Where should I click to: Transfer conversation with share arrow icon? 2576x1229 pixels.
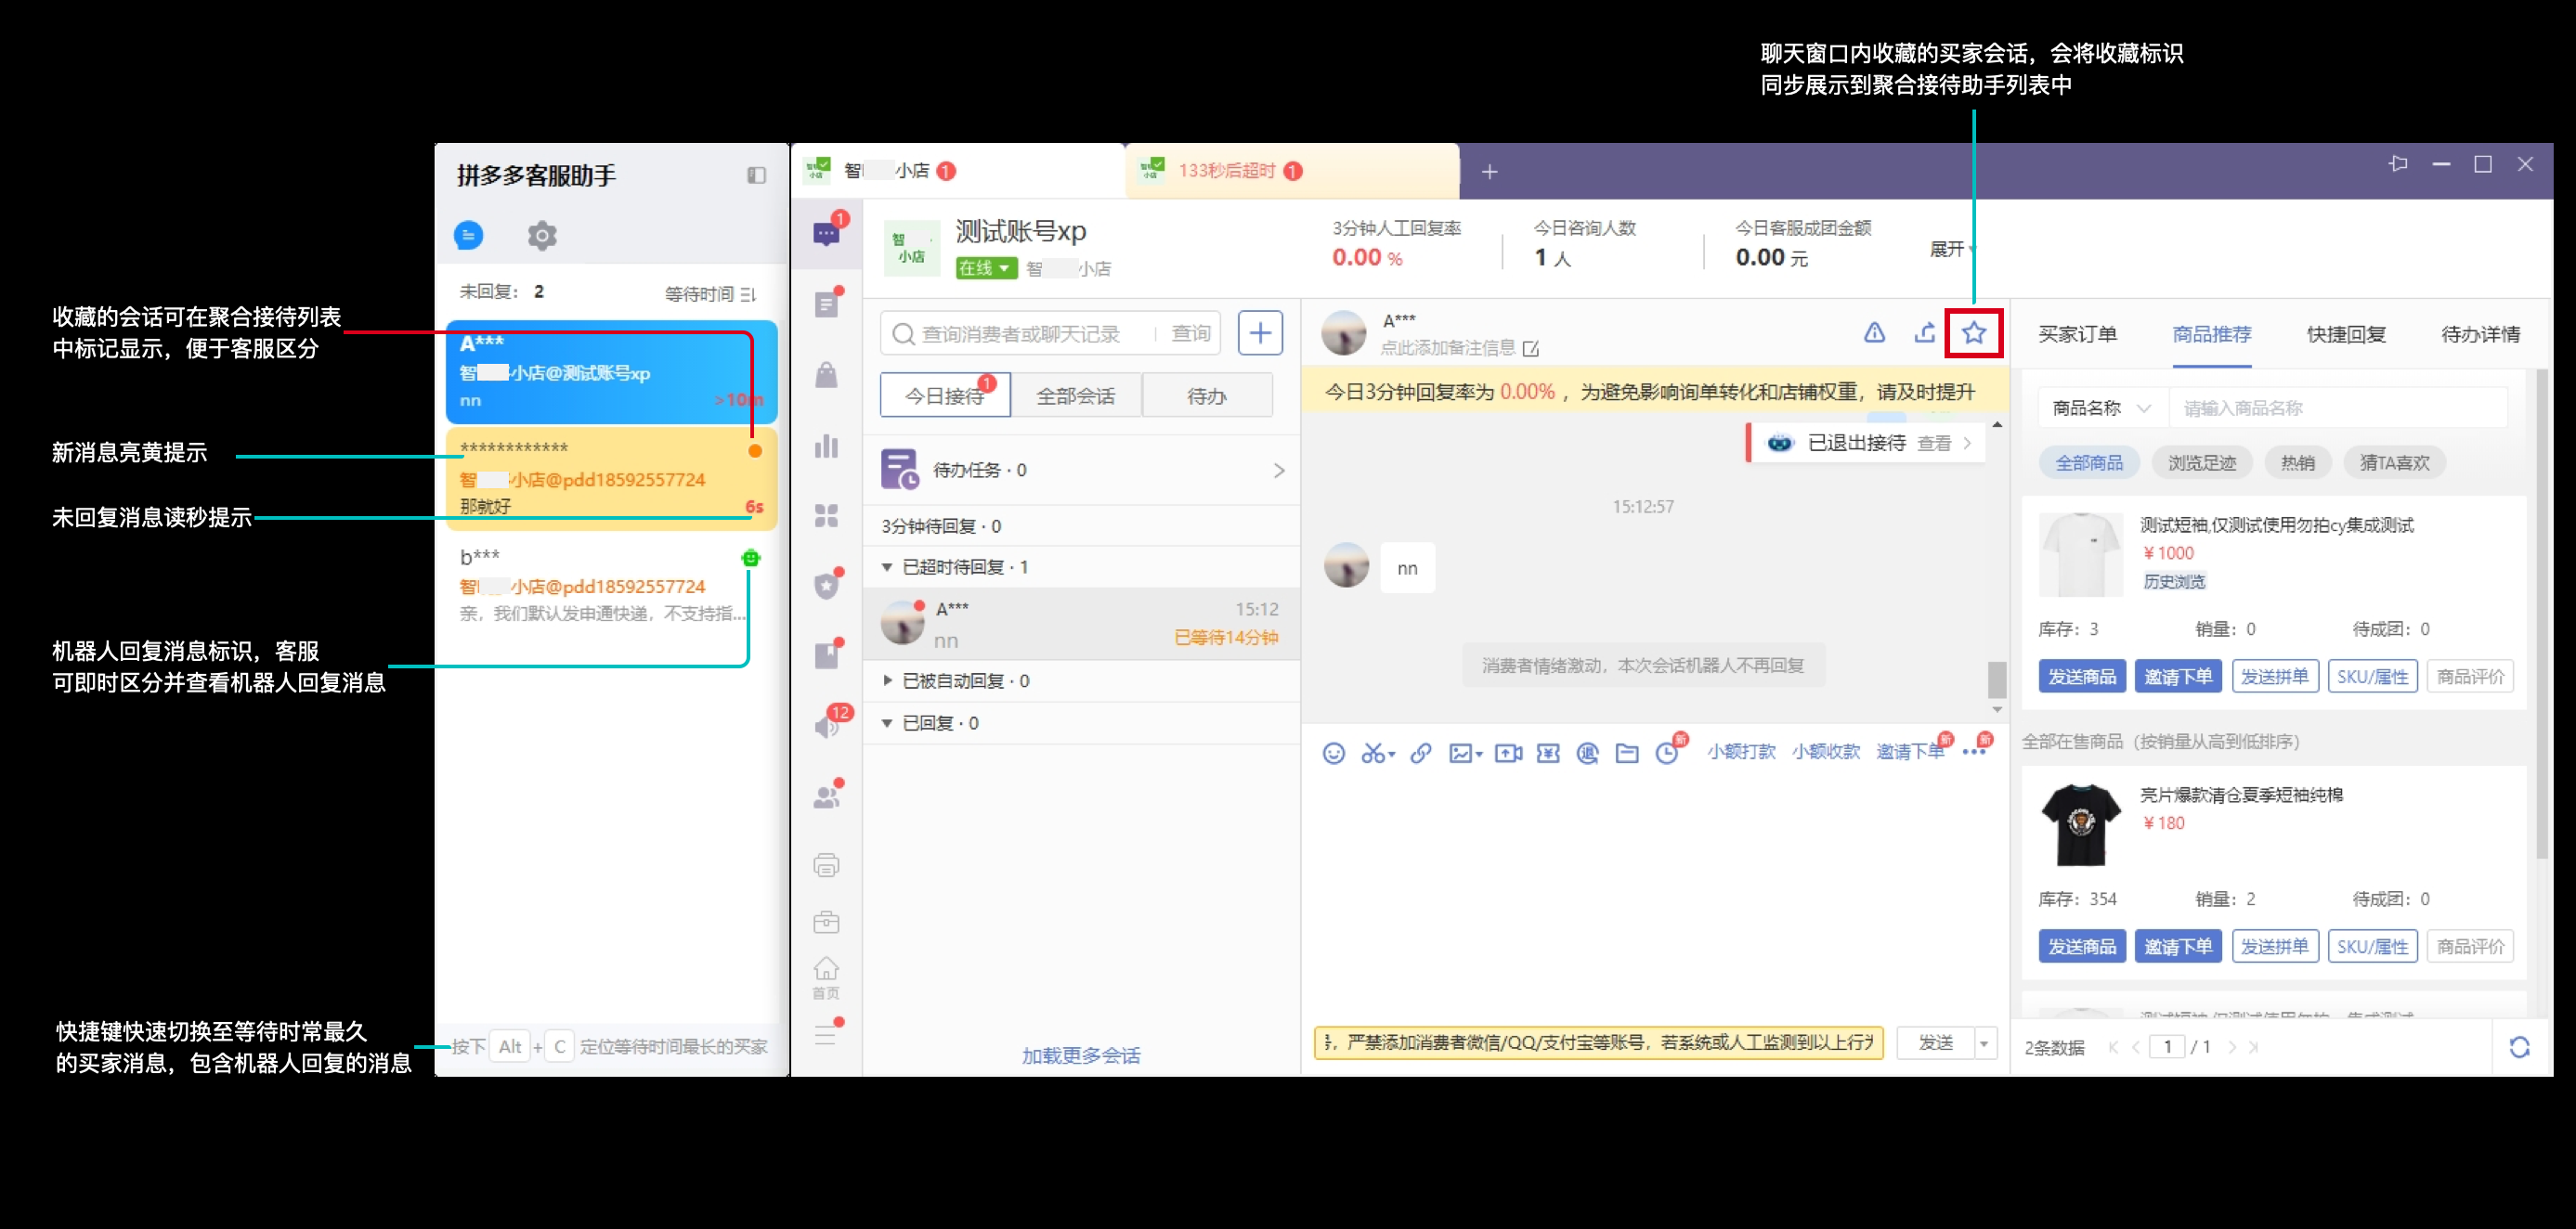(1924, 333)
